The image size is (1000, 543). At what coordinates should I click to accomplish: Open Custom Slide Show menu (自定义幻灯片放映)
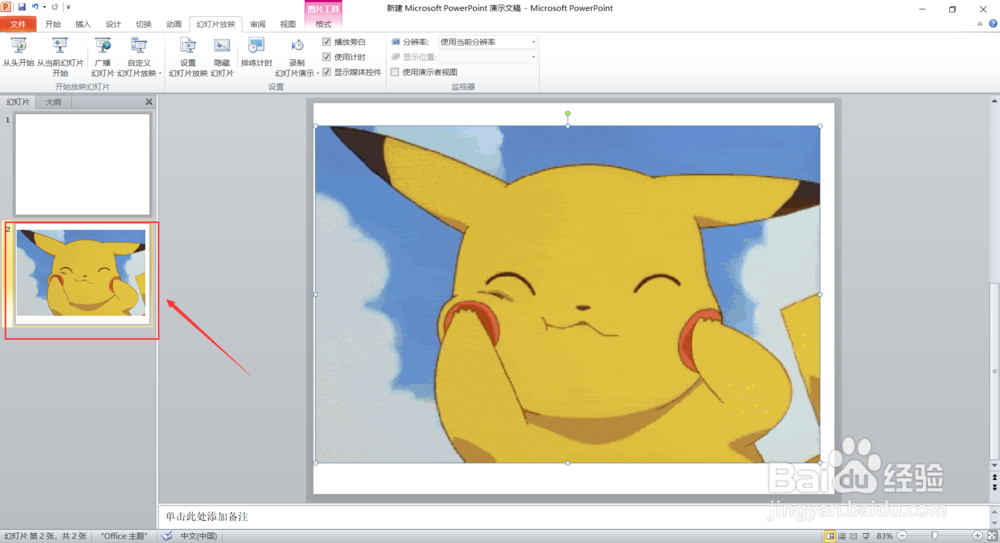pyautogui.click(x=138, y=56)
